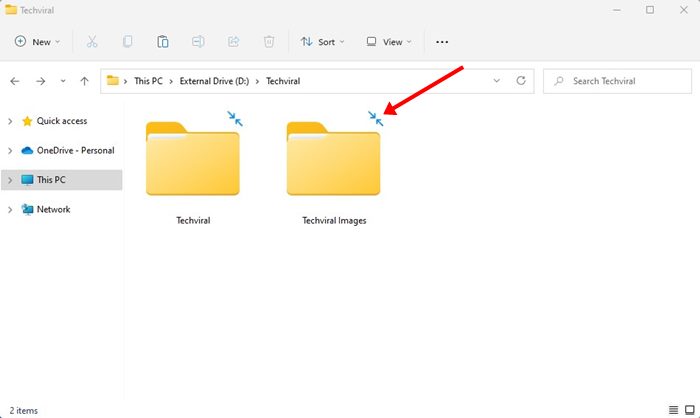This screenshot has width=700, height=418.
Task: Click the Cut scissors icon
Action: (x=92, y=42)
